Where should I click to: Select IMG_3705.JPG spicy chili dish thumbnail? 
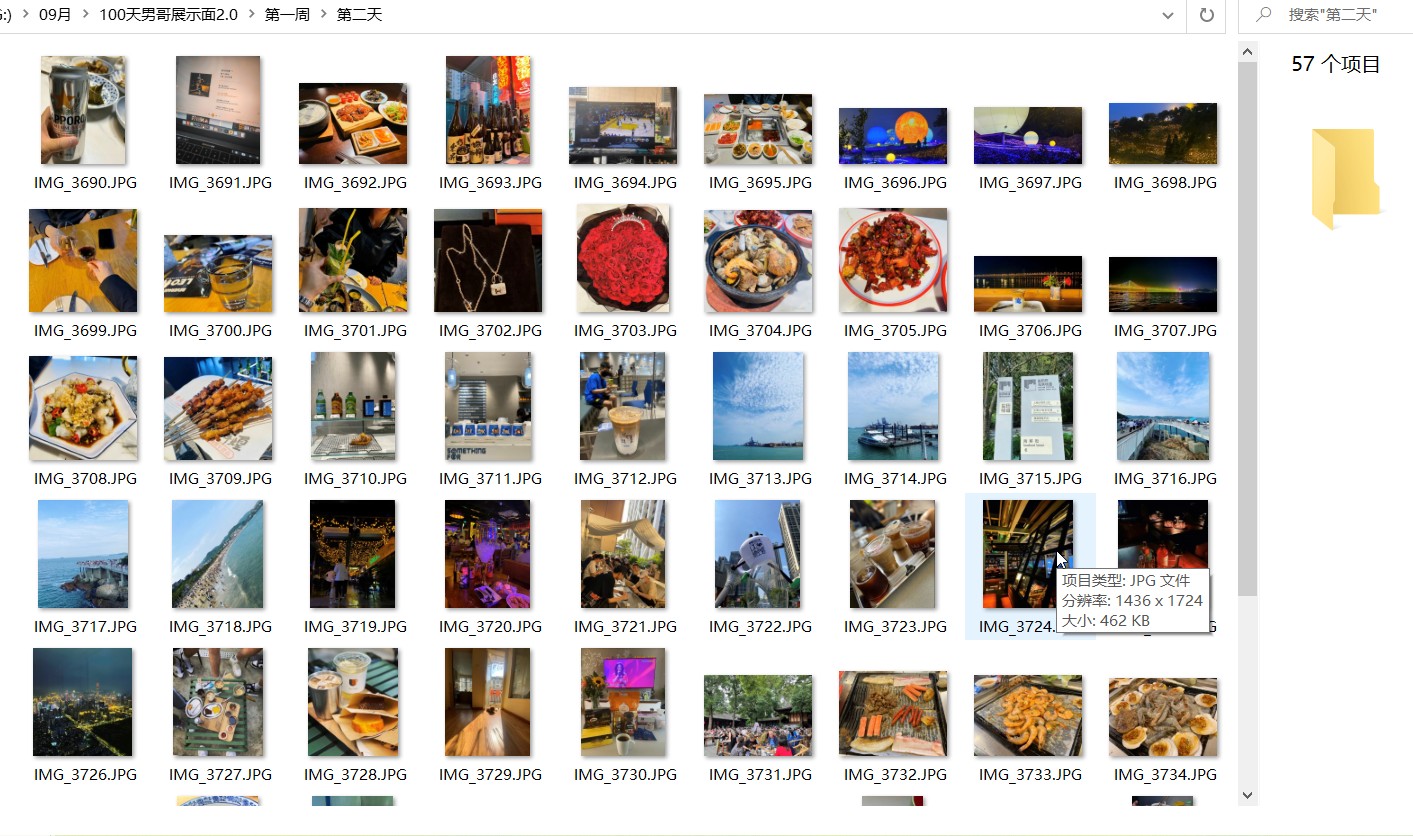[893, 260]
